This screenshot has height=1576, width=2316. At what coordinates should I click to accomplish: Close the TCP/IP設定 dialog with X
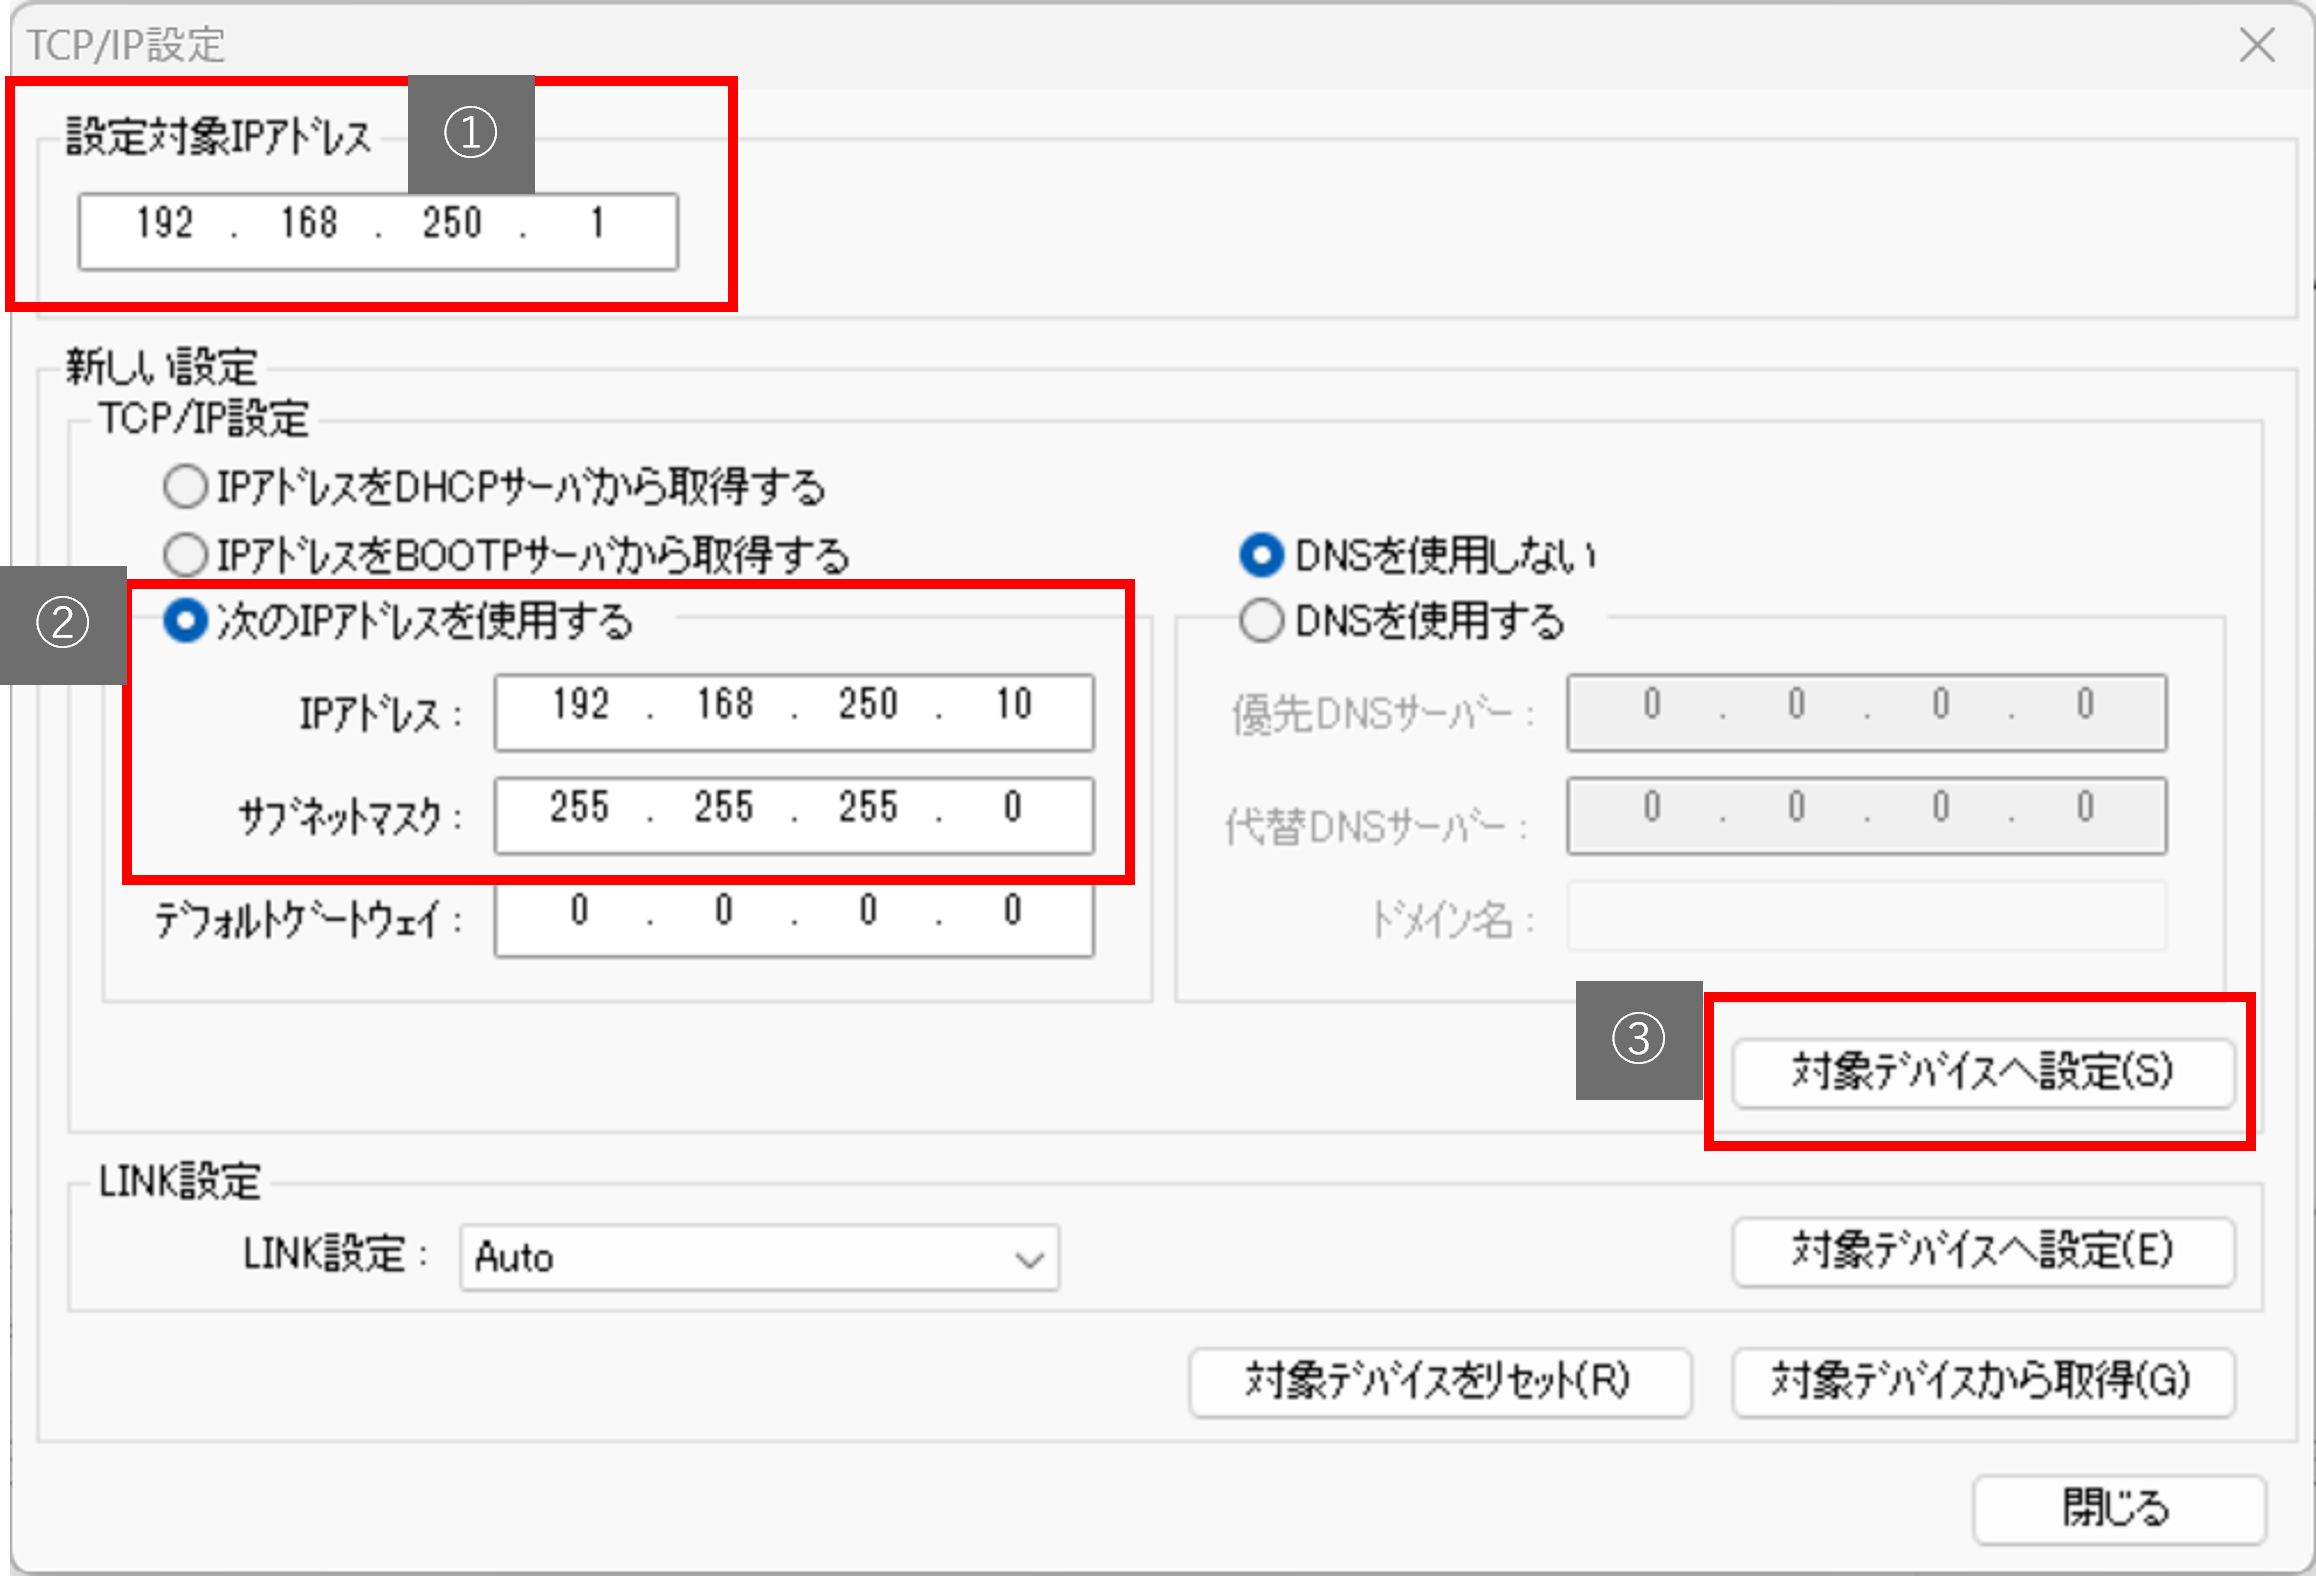coord(2257,45)
